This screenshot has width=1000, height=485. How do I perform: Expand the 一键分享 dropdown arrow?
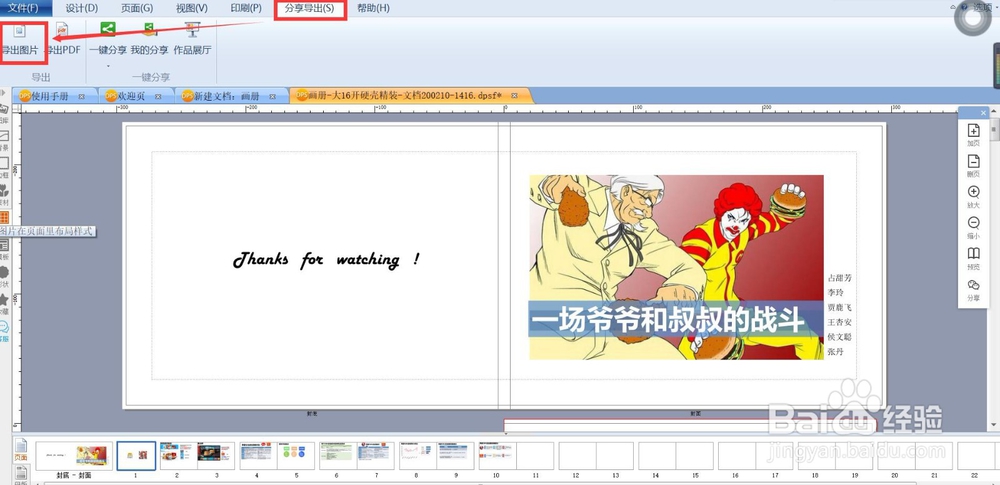pyautogui.click(x=108, y=65)
